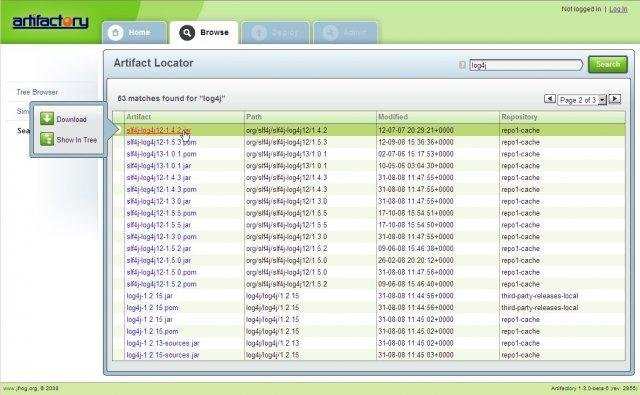Open log4j-1.2.15.jar in third-party-releases-local
Screen dimensions: 640x395
coord(149,296)
